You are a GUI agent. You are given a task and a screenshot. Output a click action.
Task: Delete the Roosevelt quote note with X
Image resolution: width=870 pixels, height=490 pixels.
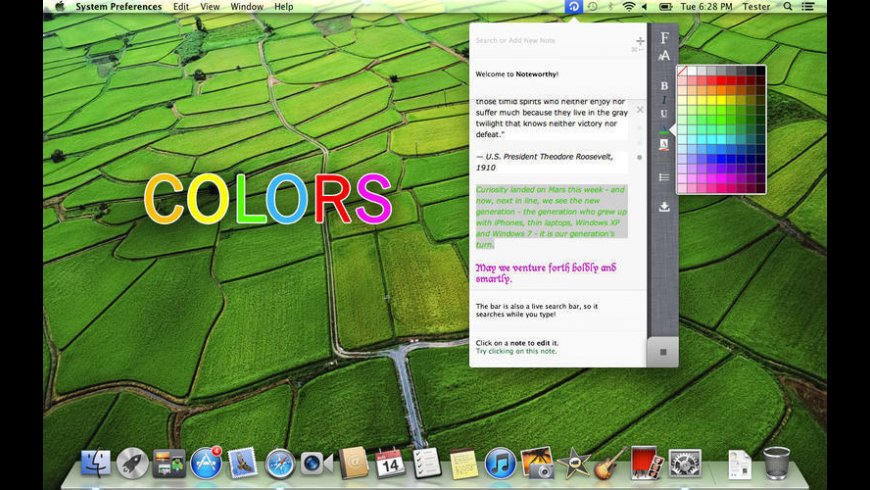(x=640, y=110)
